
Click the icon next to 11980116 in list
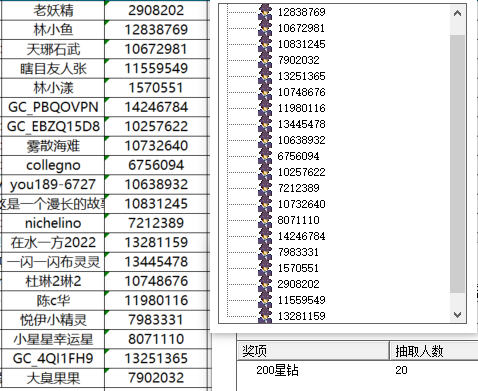tap(265, 108)
